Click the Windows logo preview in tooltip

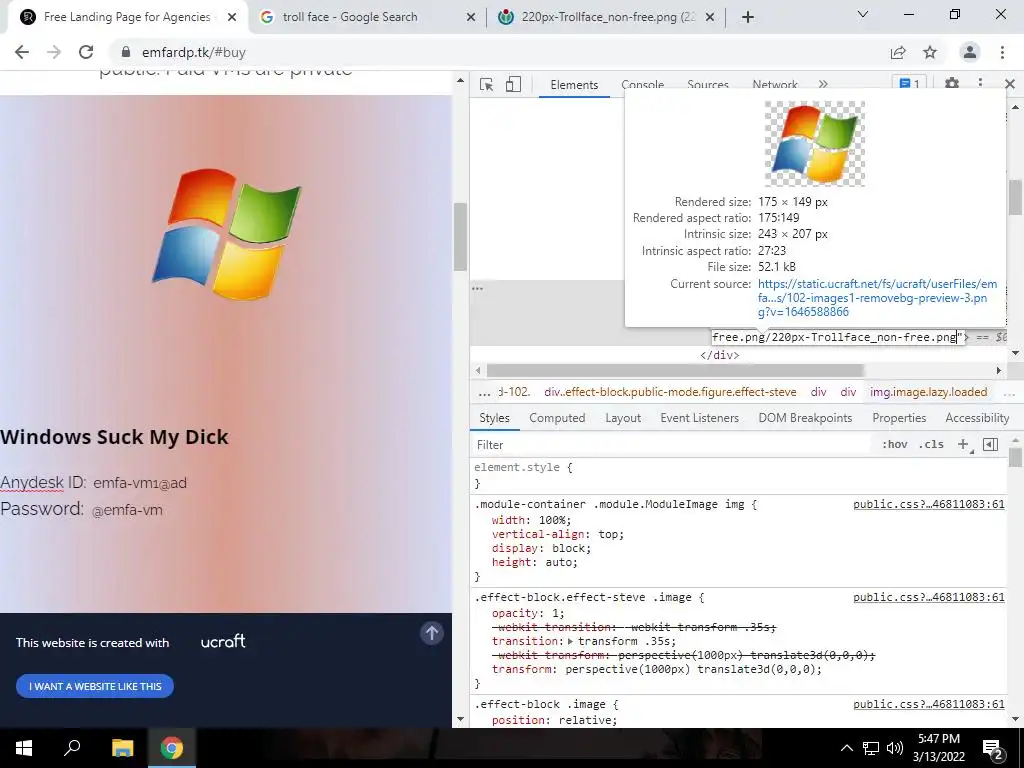pyautogui.click(x=814, y=144)
